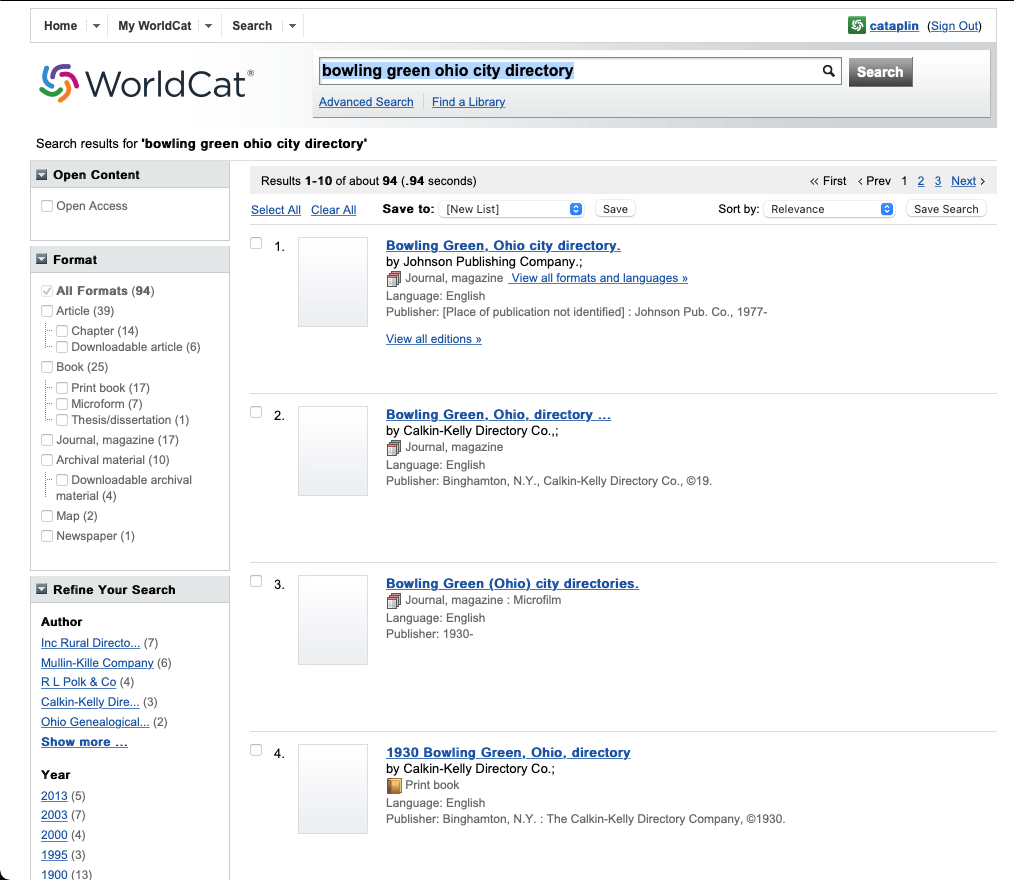The height and width of the screenshot is (880, 1014).
Task: Click print book icon for result 4
Action: tap(394, 786)
